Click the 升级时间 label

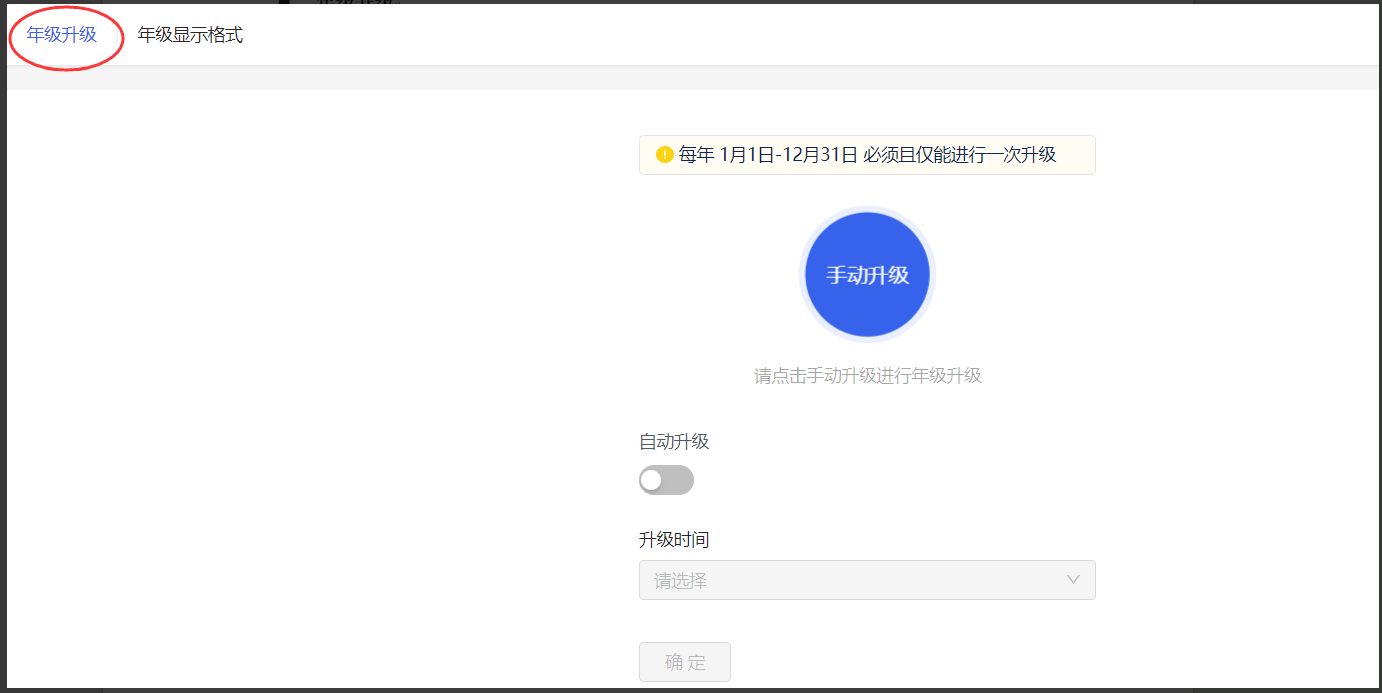tap(674, 539)
